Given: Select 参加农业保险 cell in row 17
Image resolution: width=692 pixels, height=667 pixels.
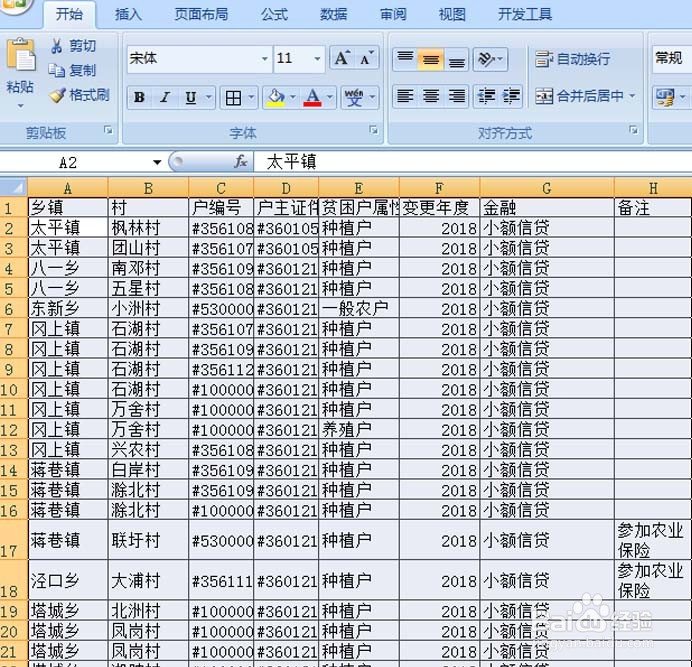Looking at the screenshot, I should (x=653, y=539).
